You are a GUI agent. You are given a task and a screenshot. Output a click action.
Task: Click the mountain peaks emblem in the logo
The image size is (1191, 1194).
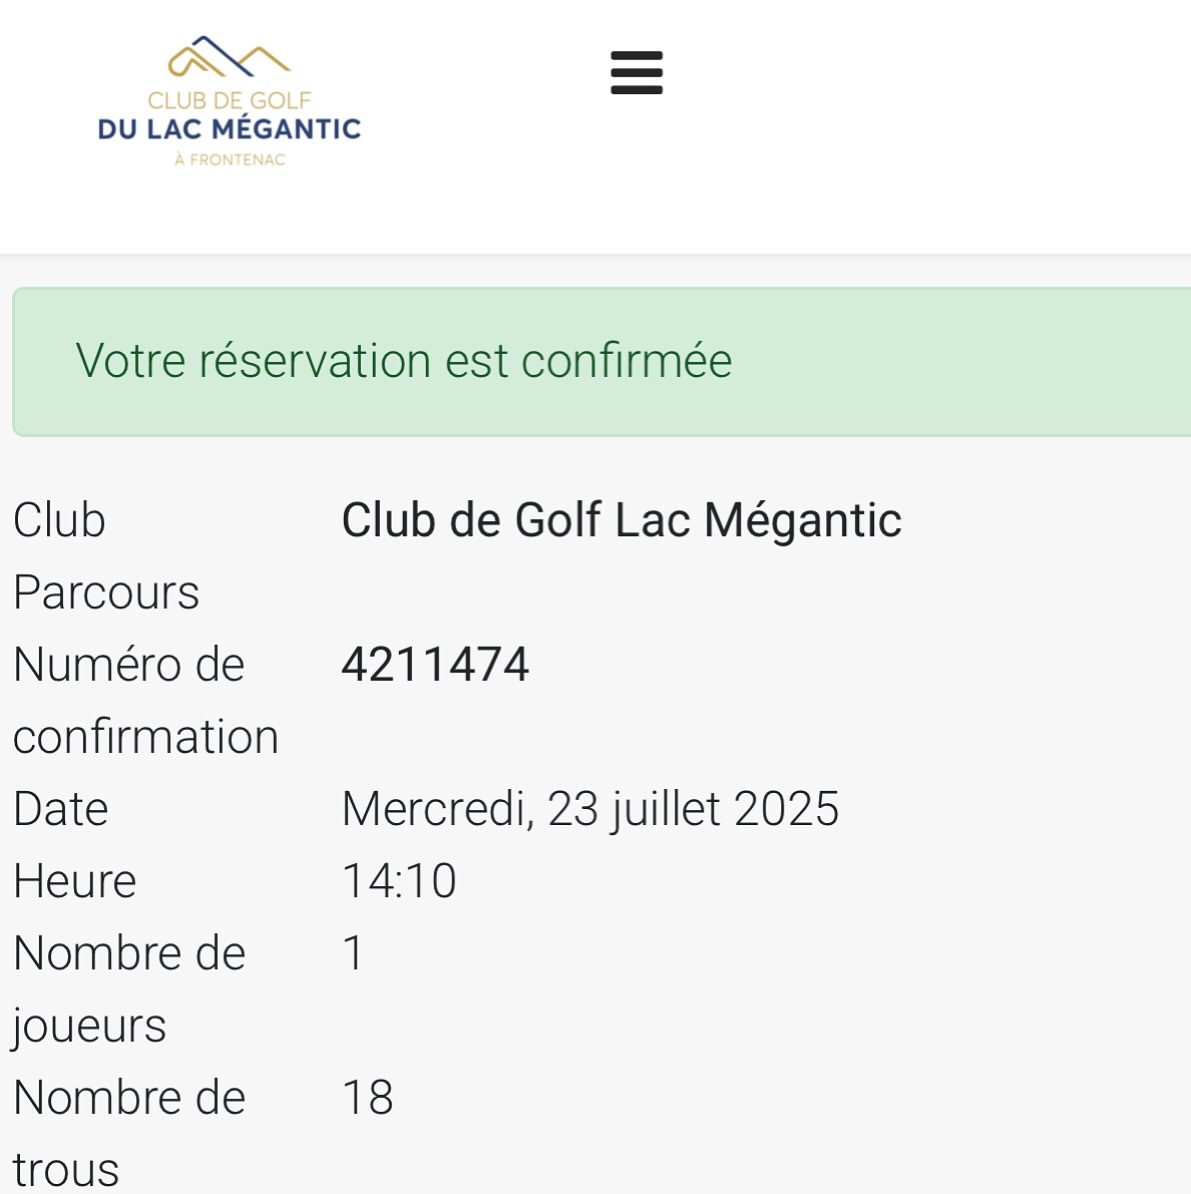(229, 56)
